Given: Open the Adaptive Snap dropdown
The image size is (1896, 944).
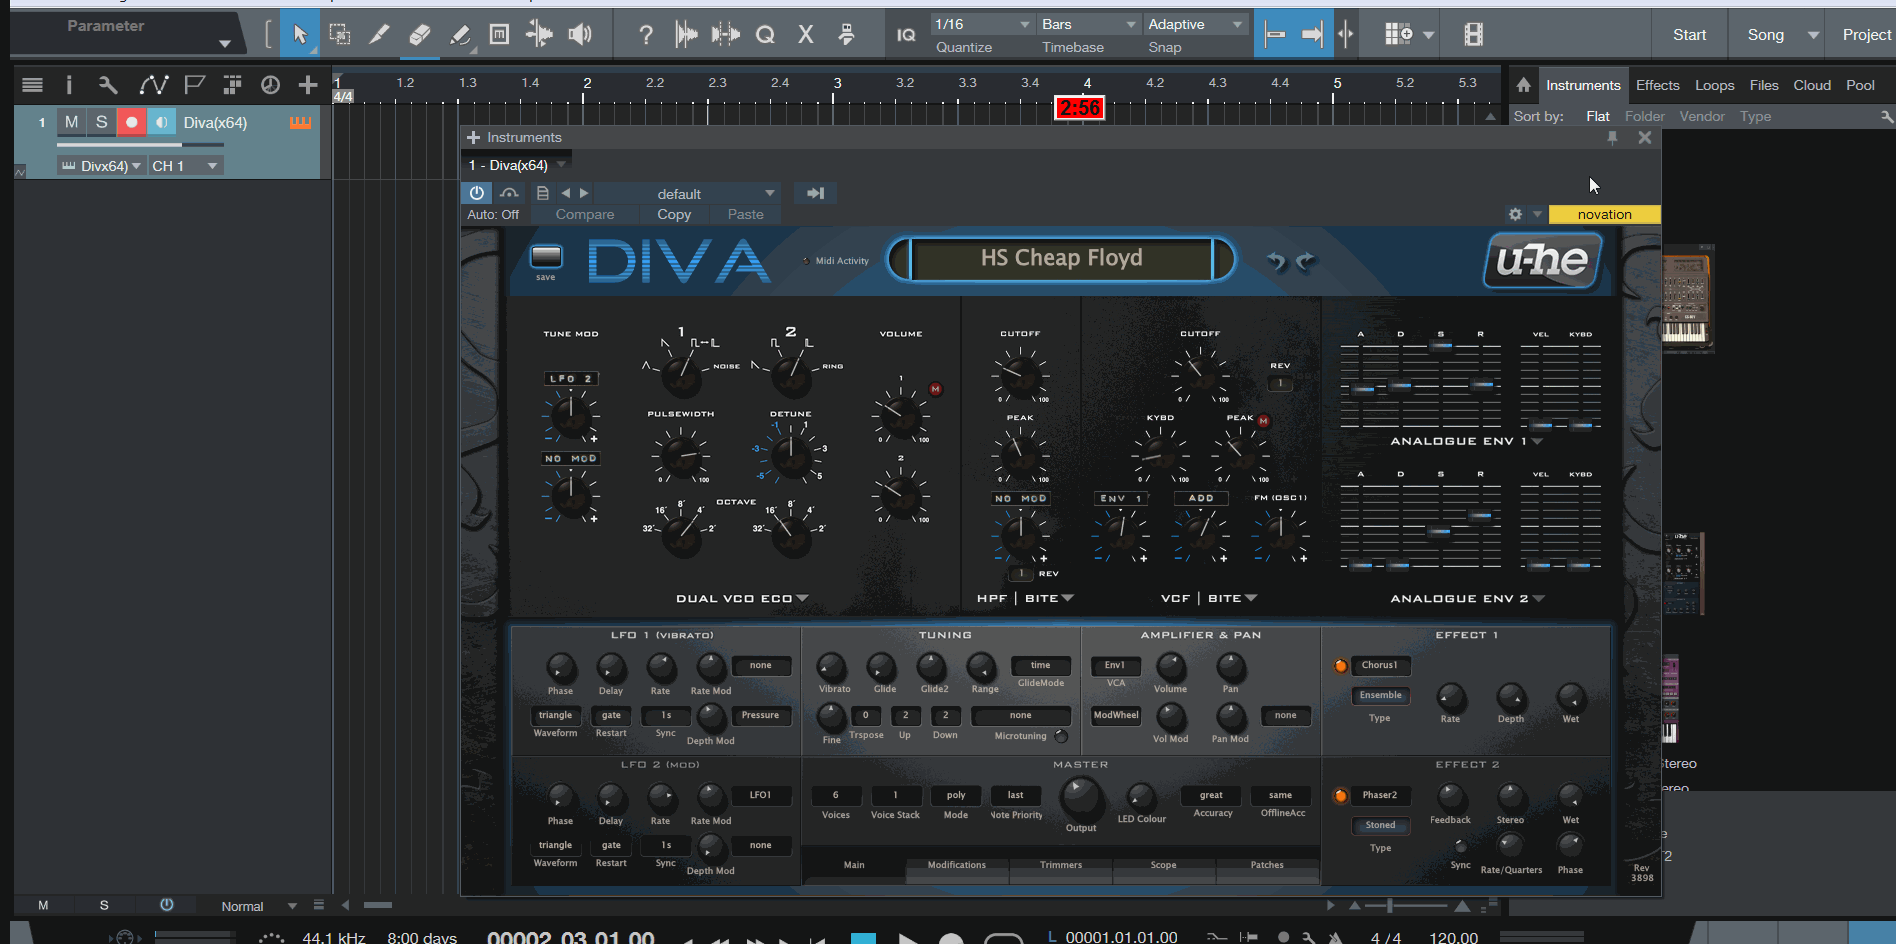Looking at the screenshot, I should tap(1195, 24).
